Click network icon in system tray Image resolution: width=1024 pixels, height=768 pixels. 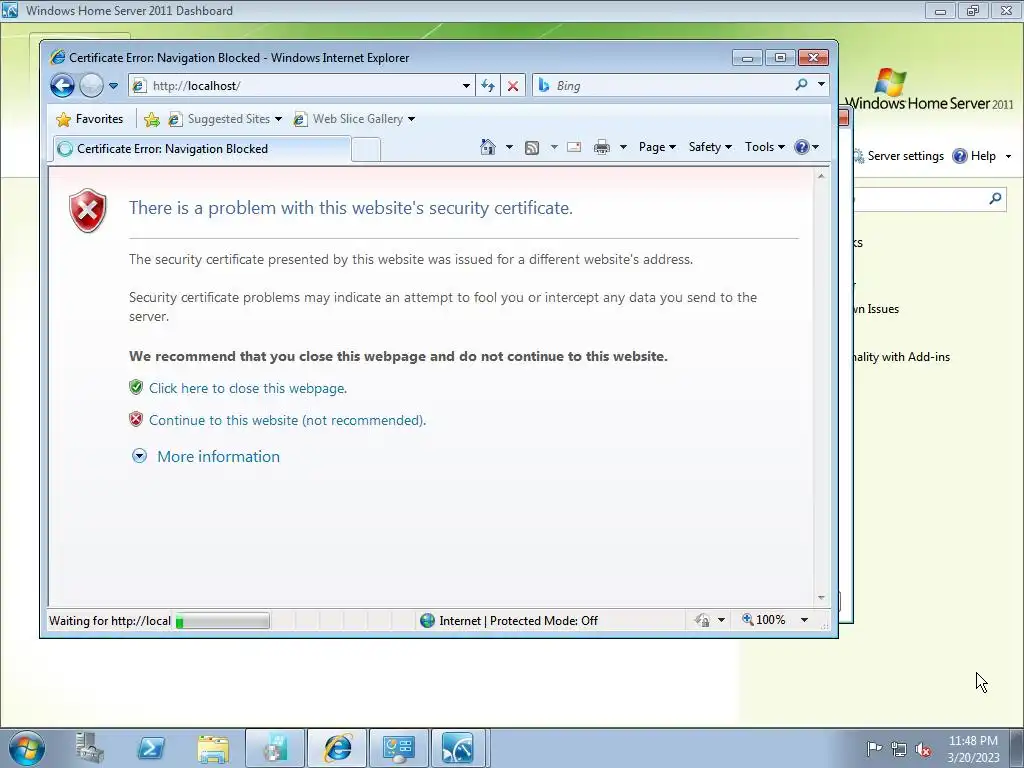(x=899, y=749)
